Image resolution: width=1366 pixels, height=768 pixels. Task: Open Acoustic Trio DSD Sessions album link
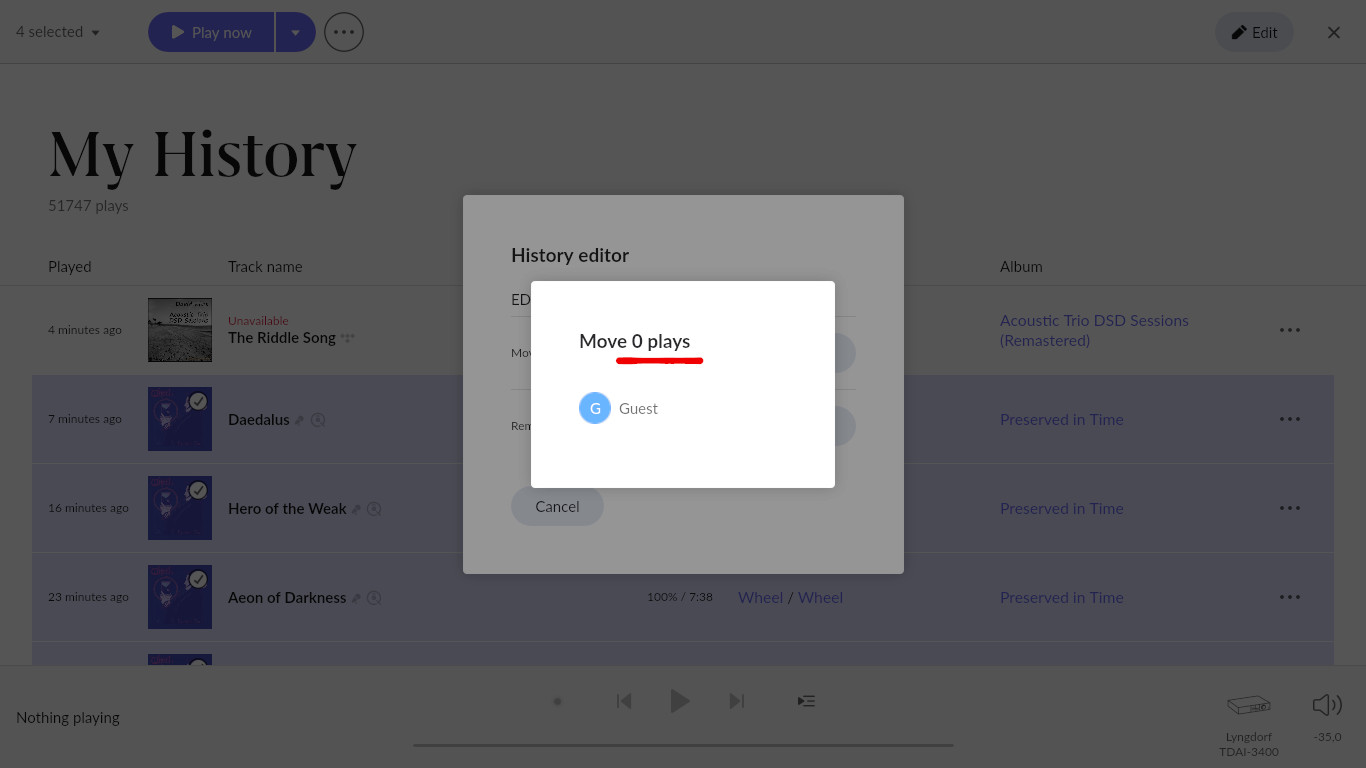click(1094, 330)
